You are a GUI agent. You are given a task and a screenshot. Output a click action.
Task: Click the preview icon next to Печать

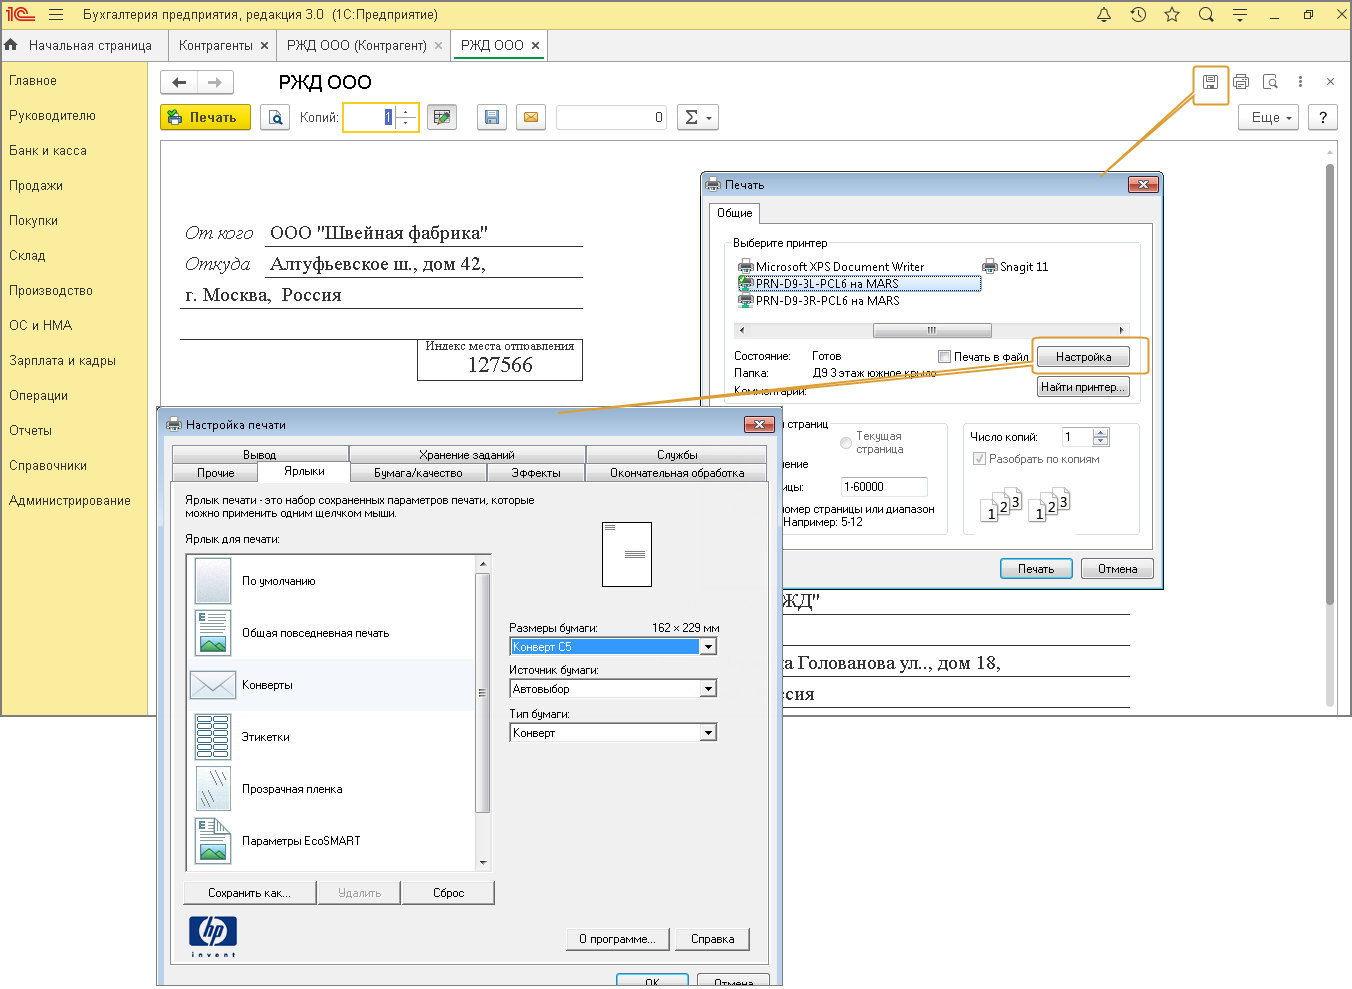[x=275, y=117]
